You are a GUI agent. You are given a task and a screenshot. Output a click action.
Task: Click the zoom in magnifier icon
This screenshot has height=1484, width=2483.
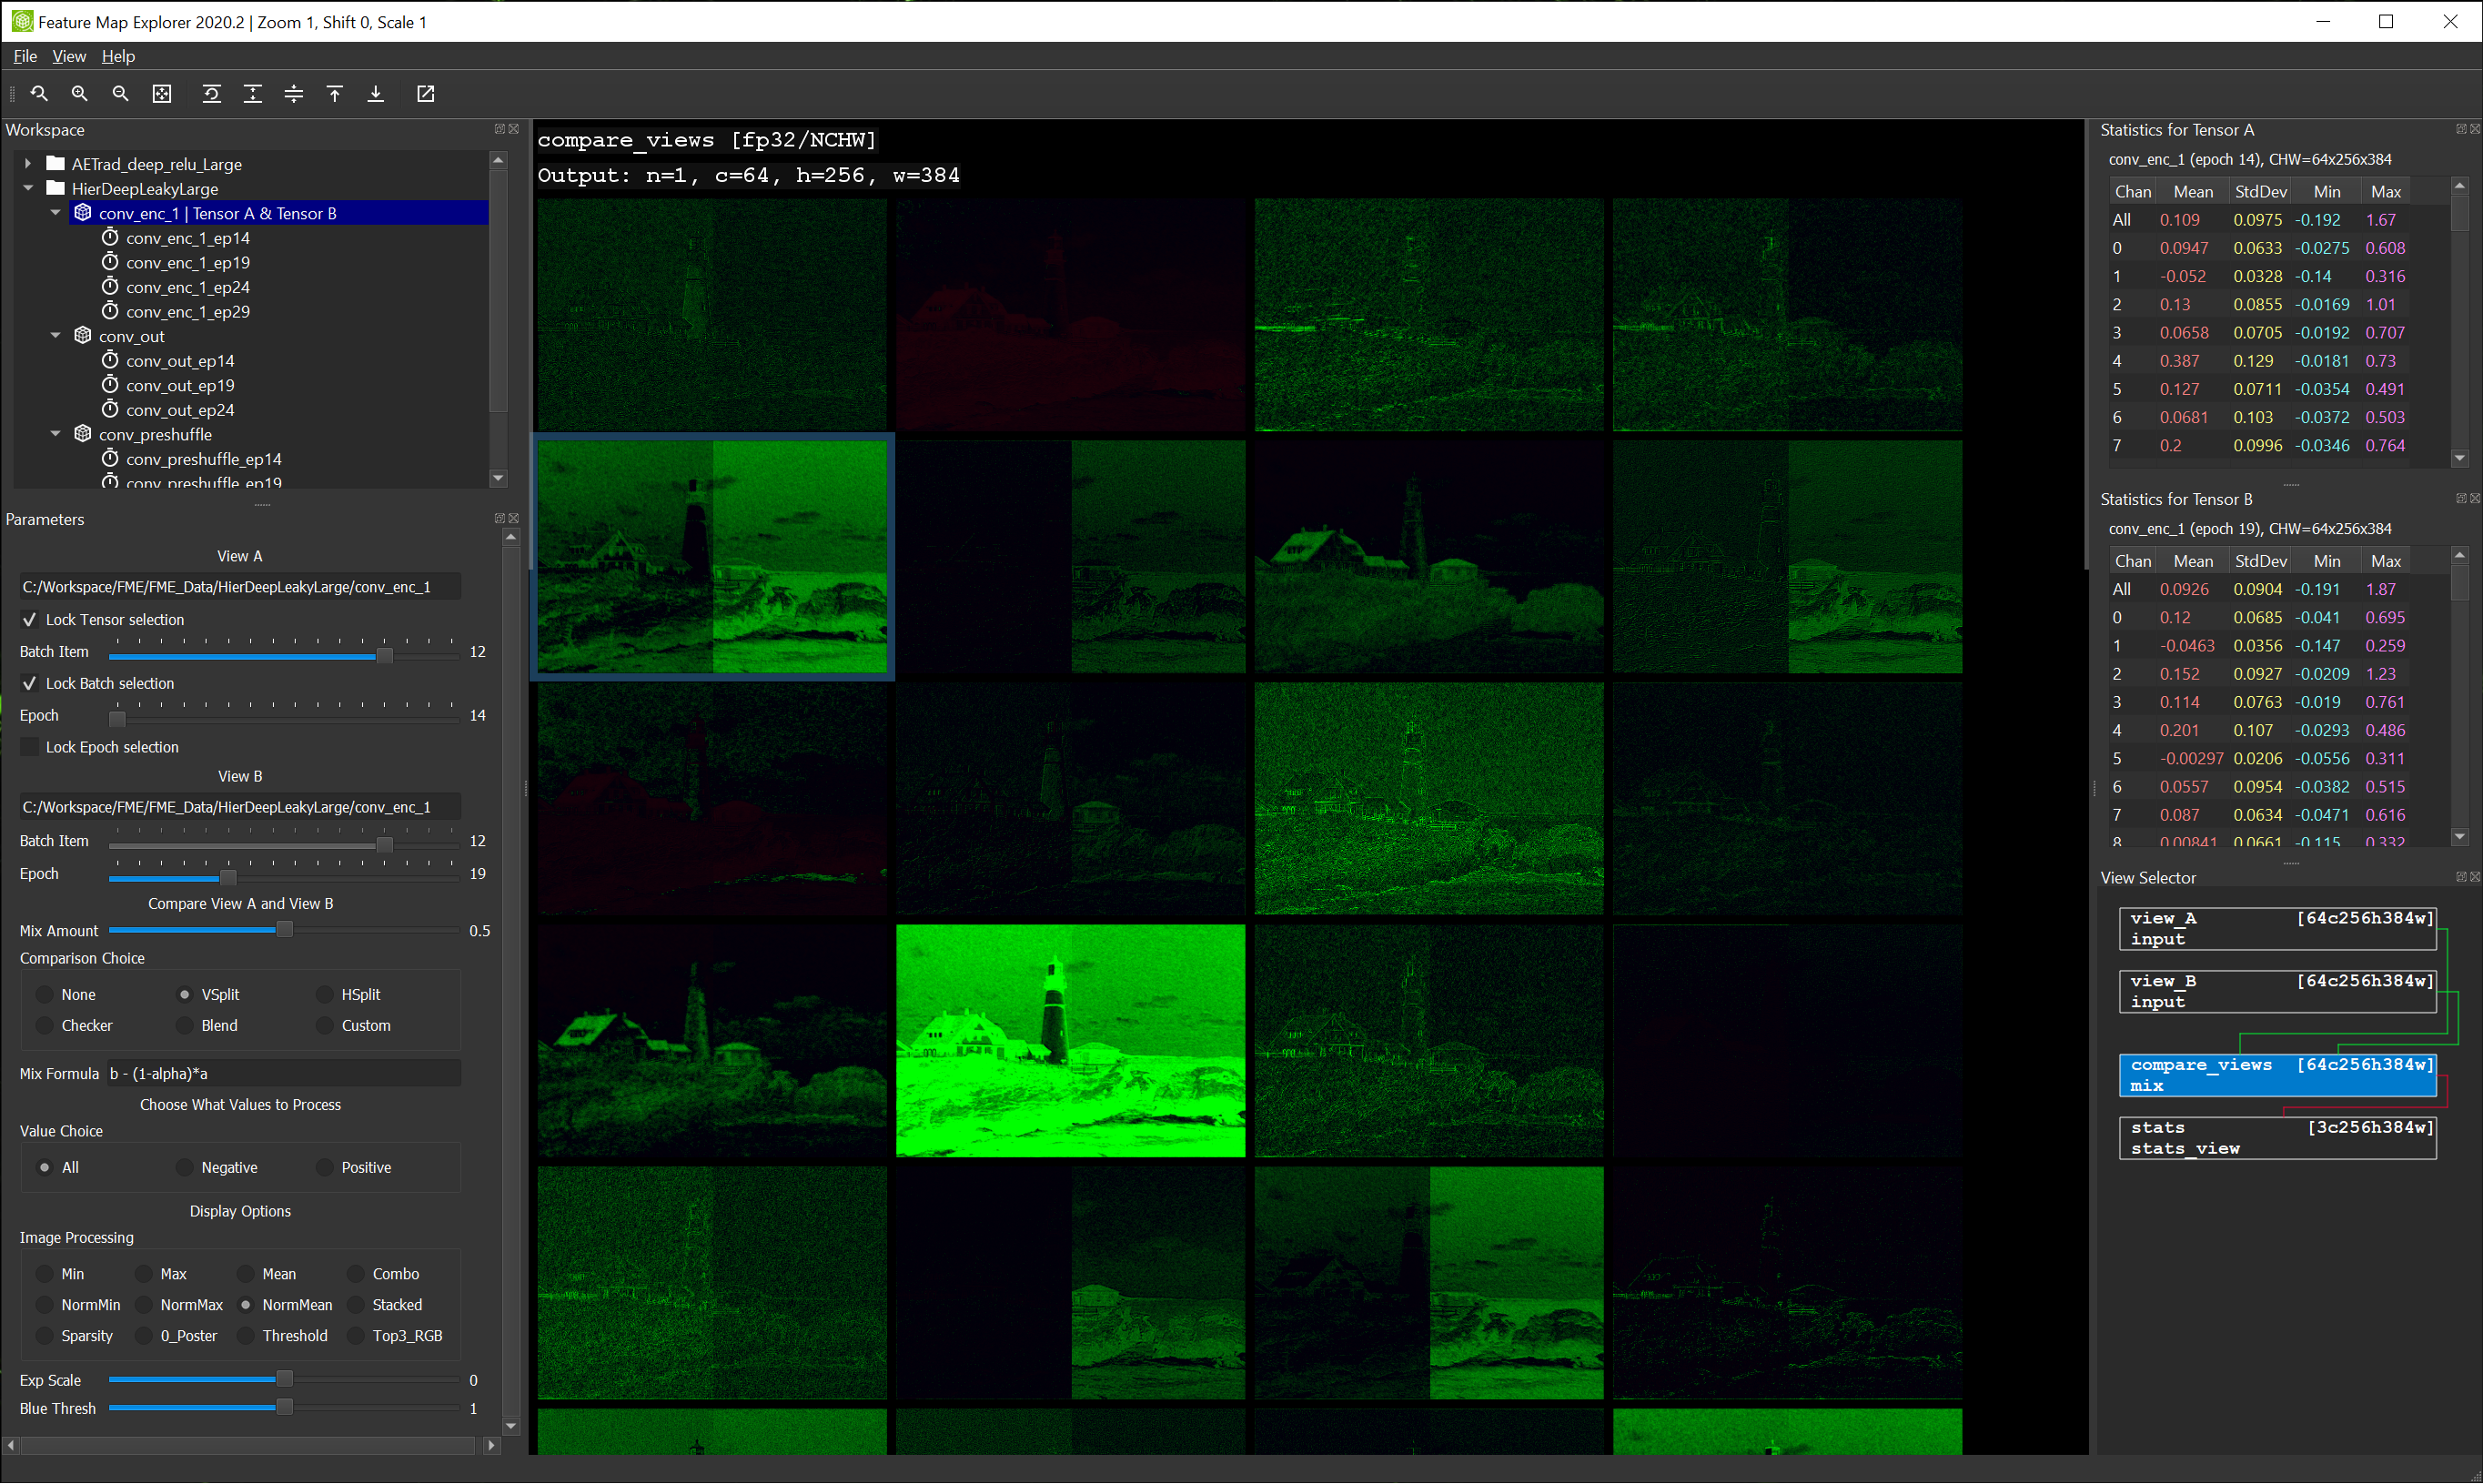click(x=80, y=94)
